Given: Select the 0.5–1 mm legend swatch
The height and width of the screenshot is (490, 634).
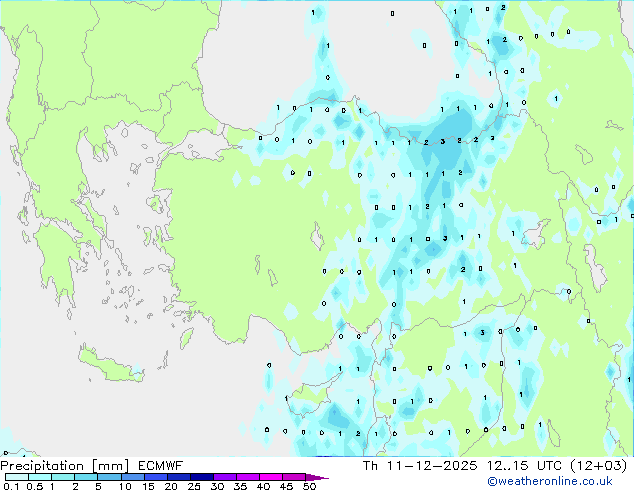Looking at the screenshot, I should tap(40, 477).
